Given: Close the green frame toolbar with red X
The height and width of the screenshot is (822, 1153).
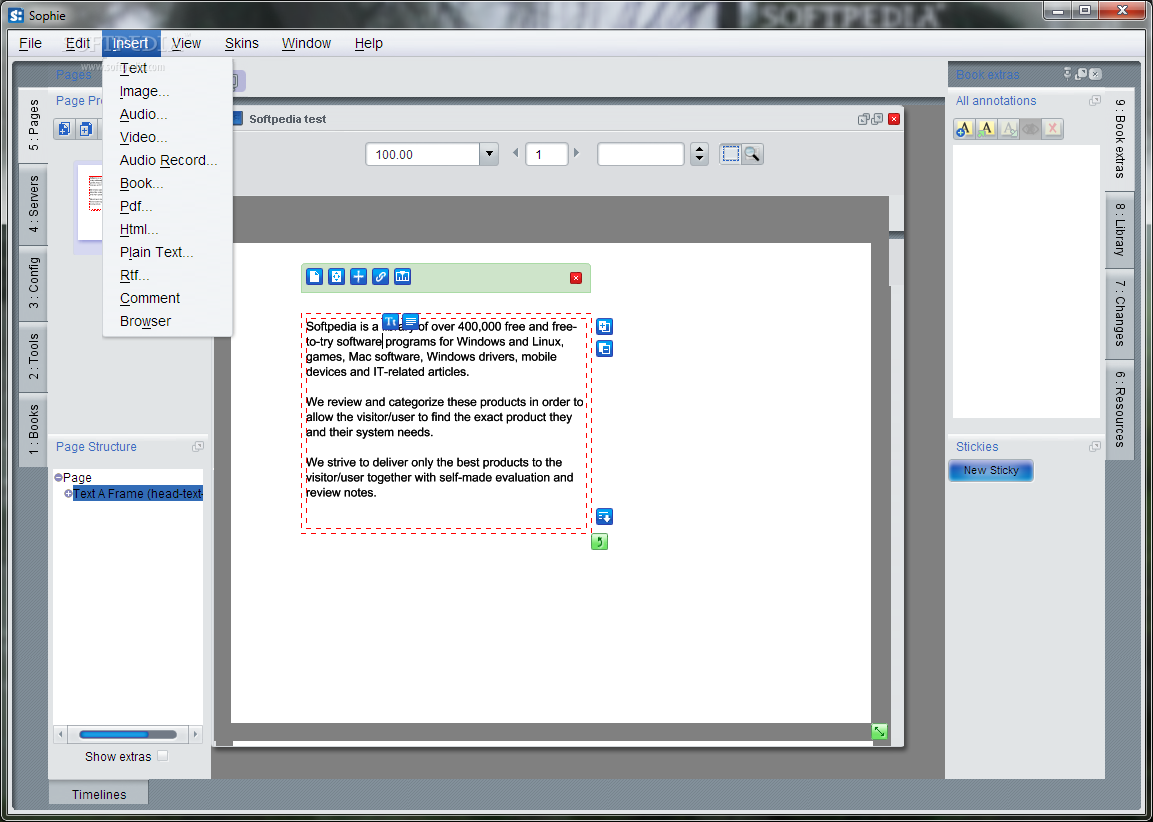Looking at the screenshot, I should coord(576,278).
